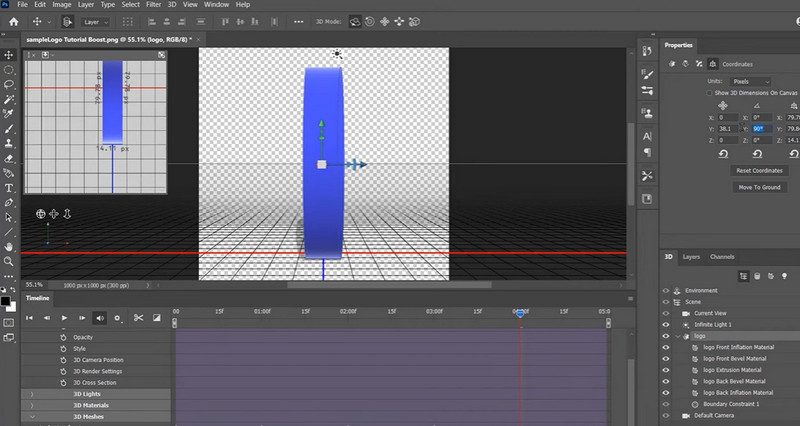Screen dimensions: 800x426
Task: Select the Move tool in the toolbar
Action: pyautogui.click(x=9, y=54)
